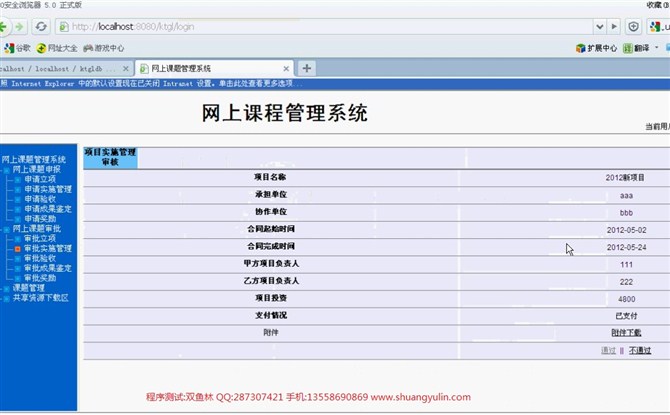Screen dimensions: 670x415
Task: Click the 项目投资 value 4800
Action: 626,299
